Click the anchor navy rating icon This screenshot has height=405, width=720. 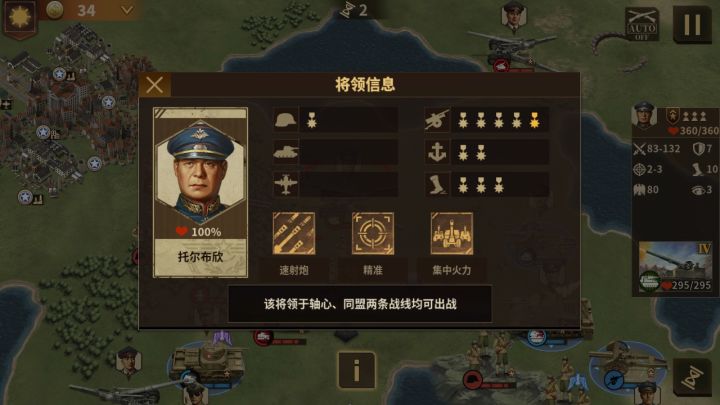click(x=437, y=152)
